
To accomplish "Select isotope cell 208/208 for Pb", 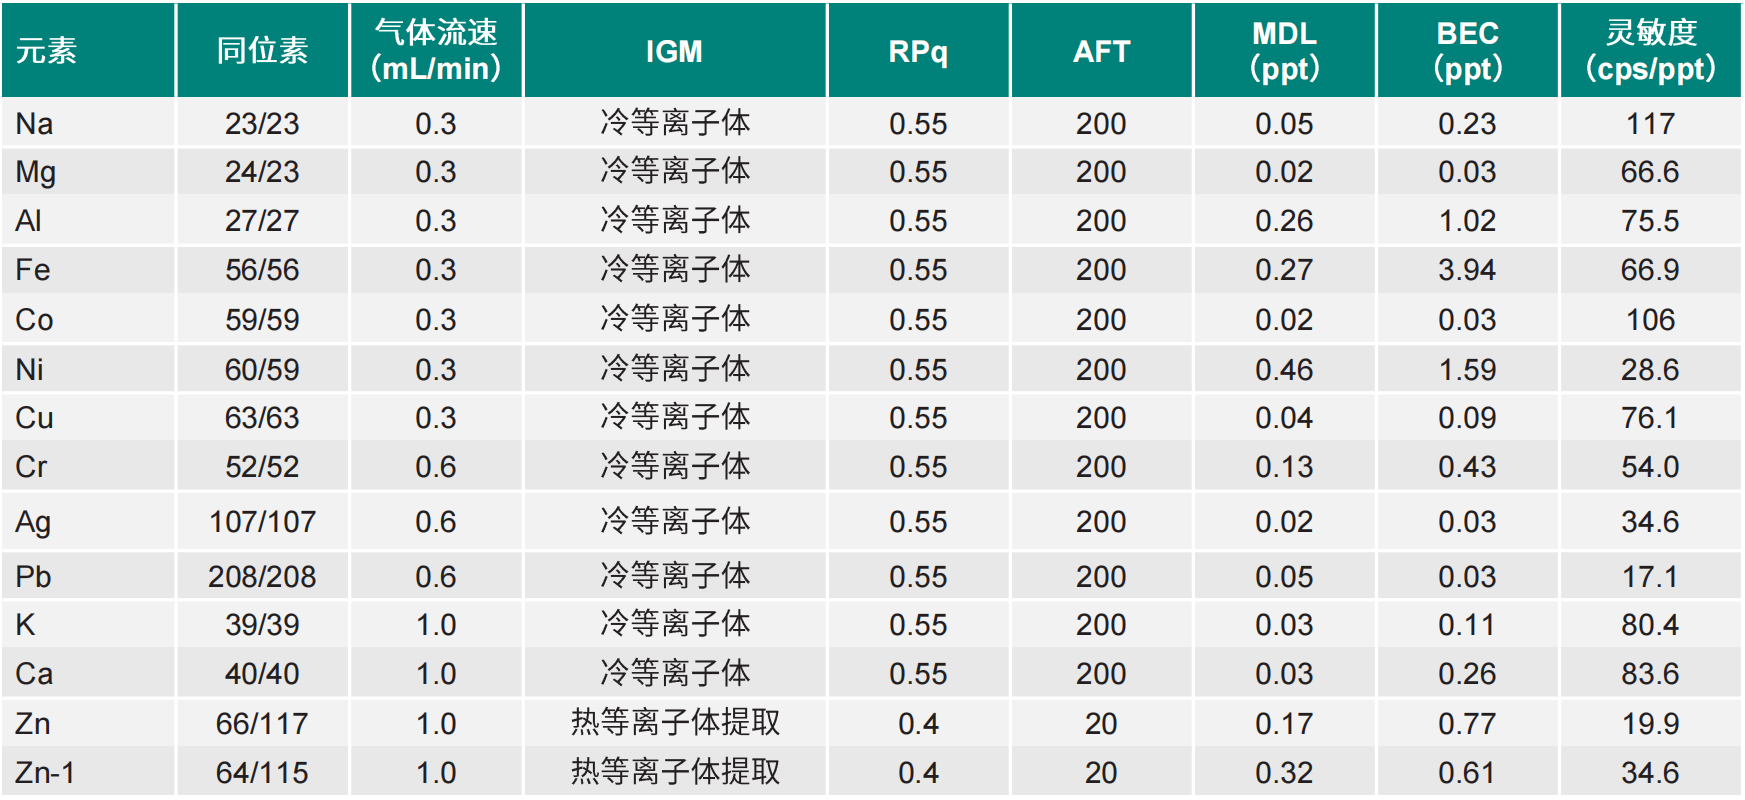I will [x=262, y=576].
